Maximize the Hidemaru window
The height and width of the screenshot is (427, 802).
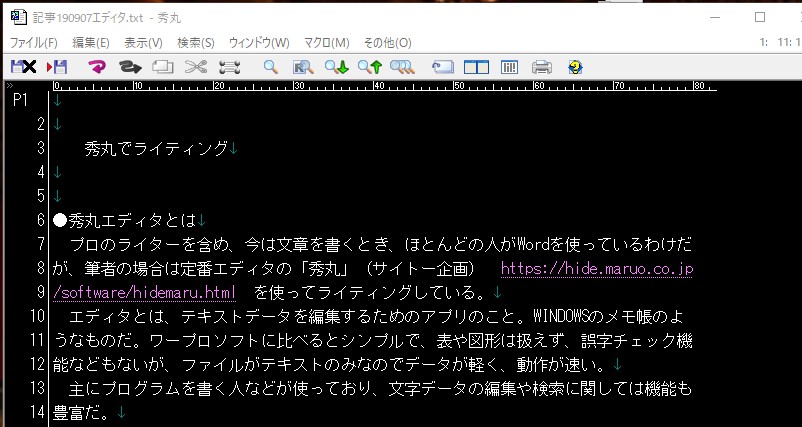click(x=760, y=17)
